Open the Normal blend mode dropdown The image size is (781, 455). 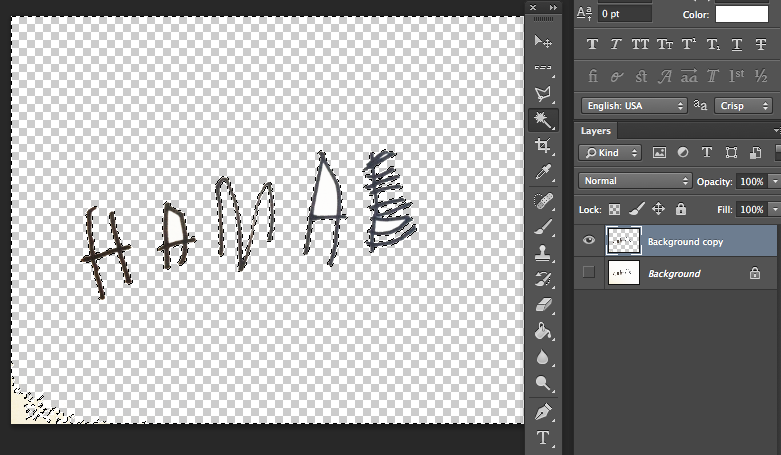[635, 181]
